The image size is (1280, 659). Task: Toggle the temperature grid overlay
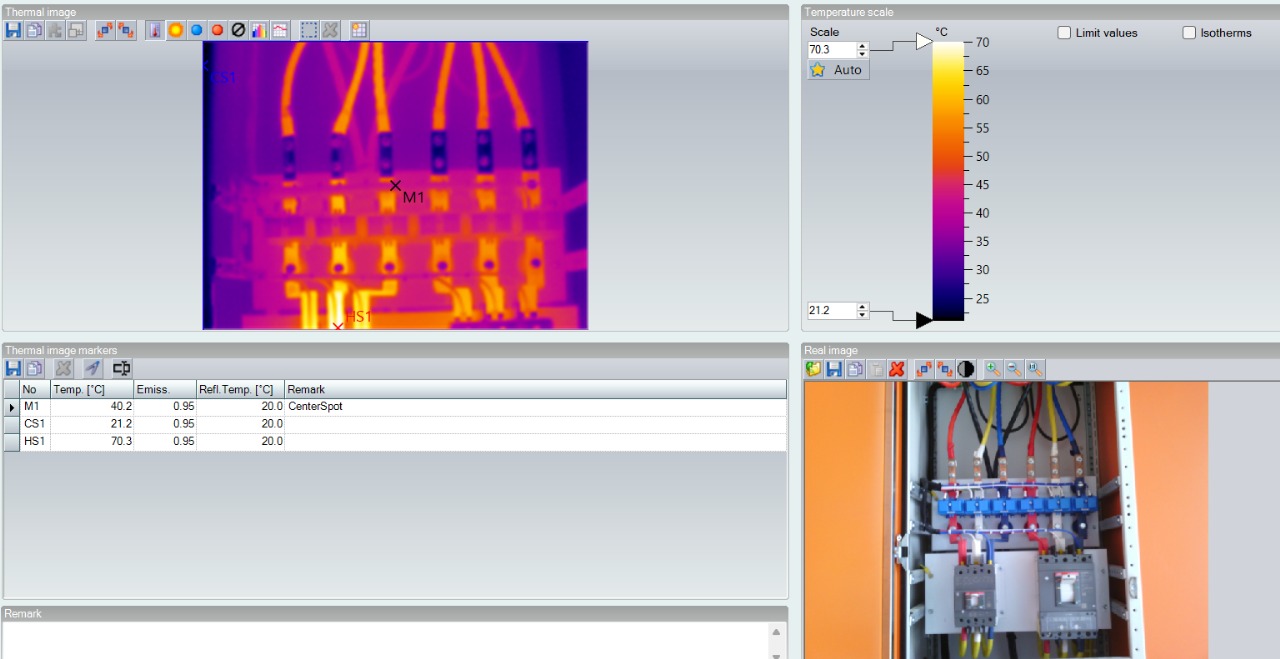click(358, 30)
